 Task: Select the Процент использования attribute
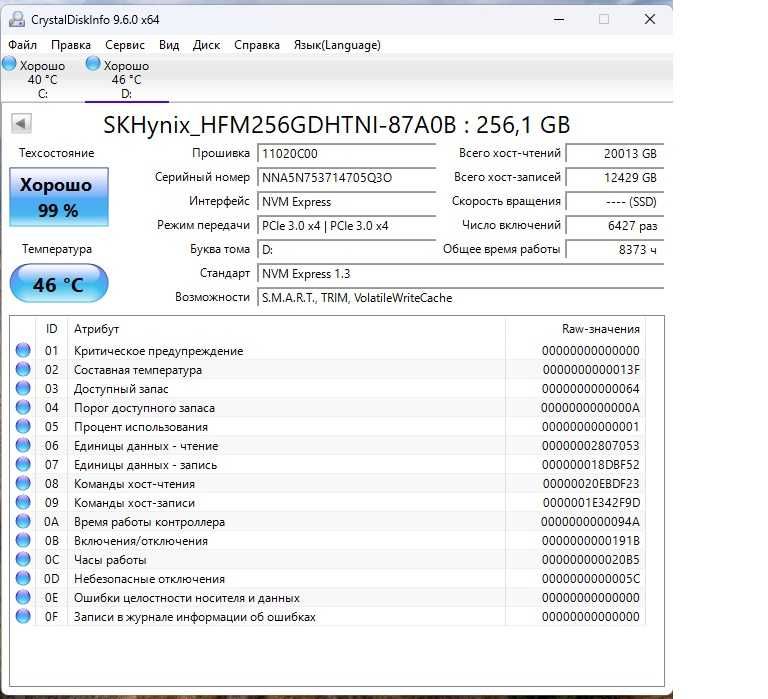[141, 427]
